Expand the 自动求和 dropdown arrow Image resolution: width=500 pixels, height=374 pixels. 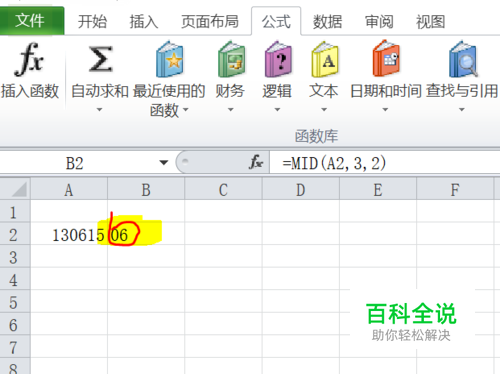pos(99,109)
